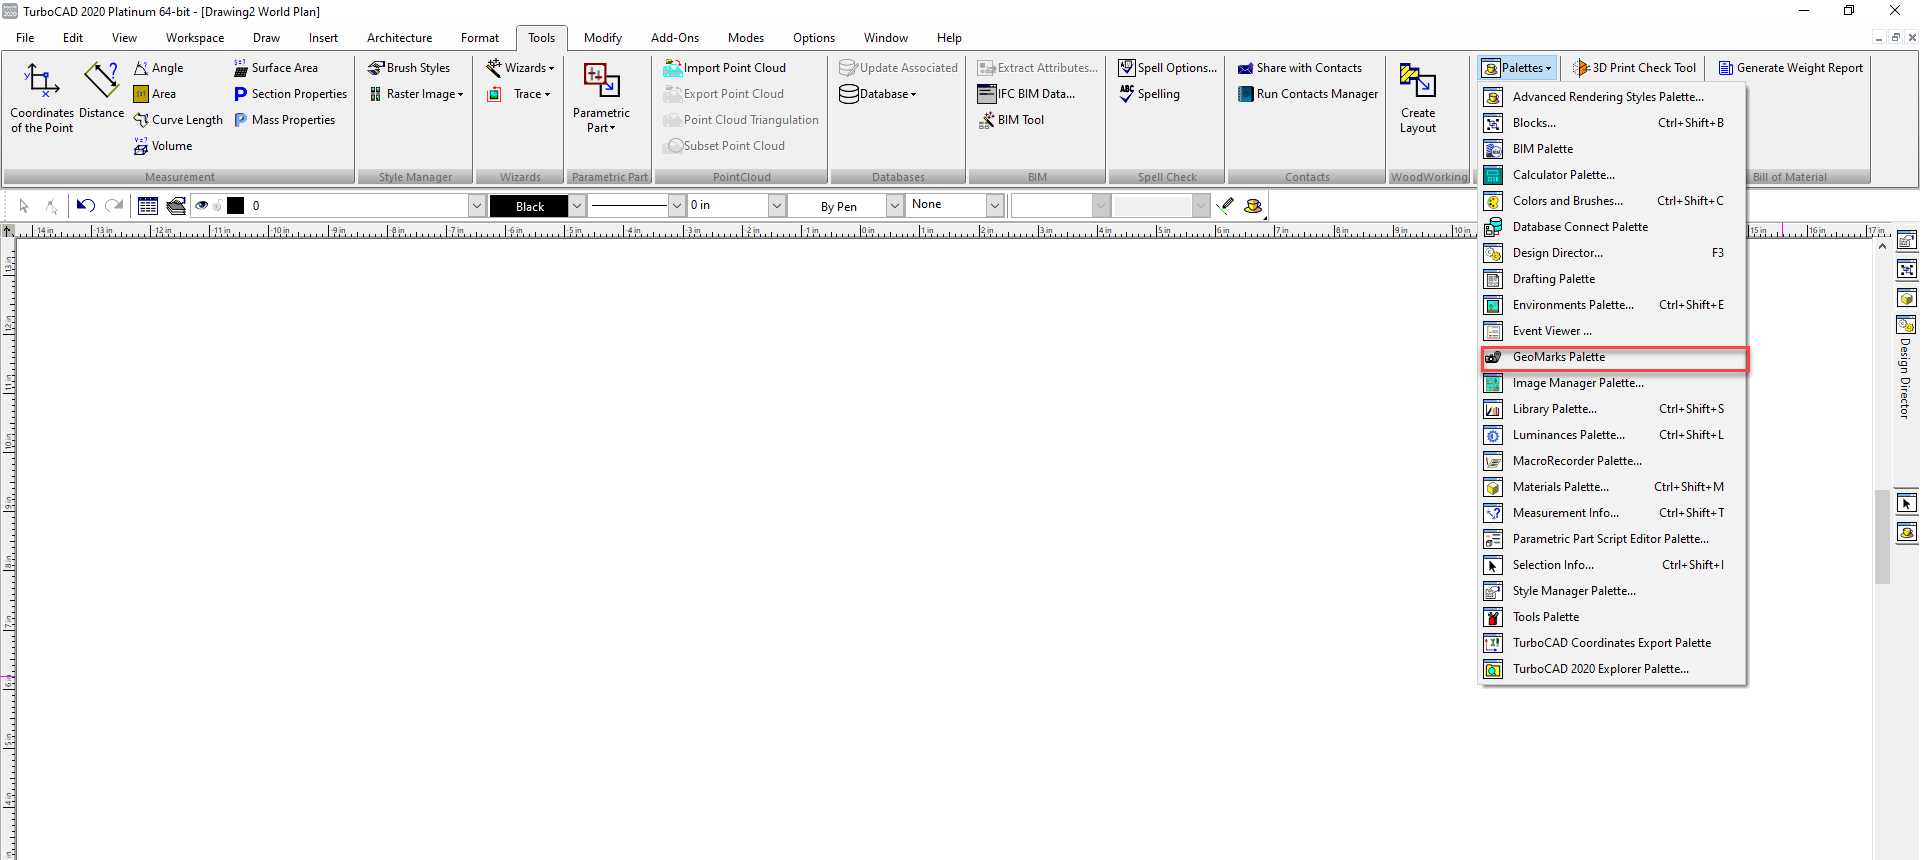
Task: Select GeoMarks Palette from the menu
Action: (1614, 357)
